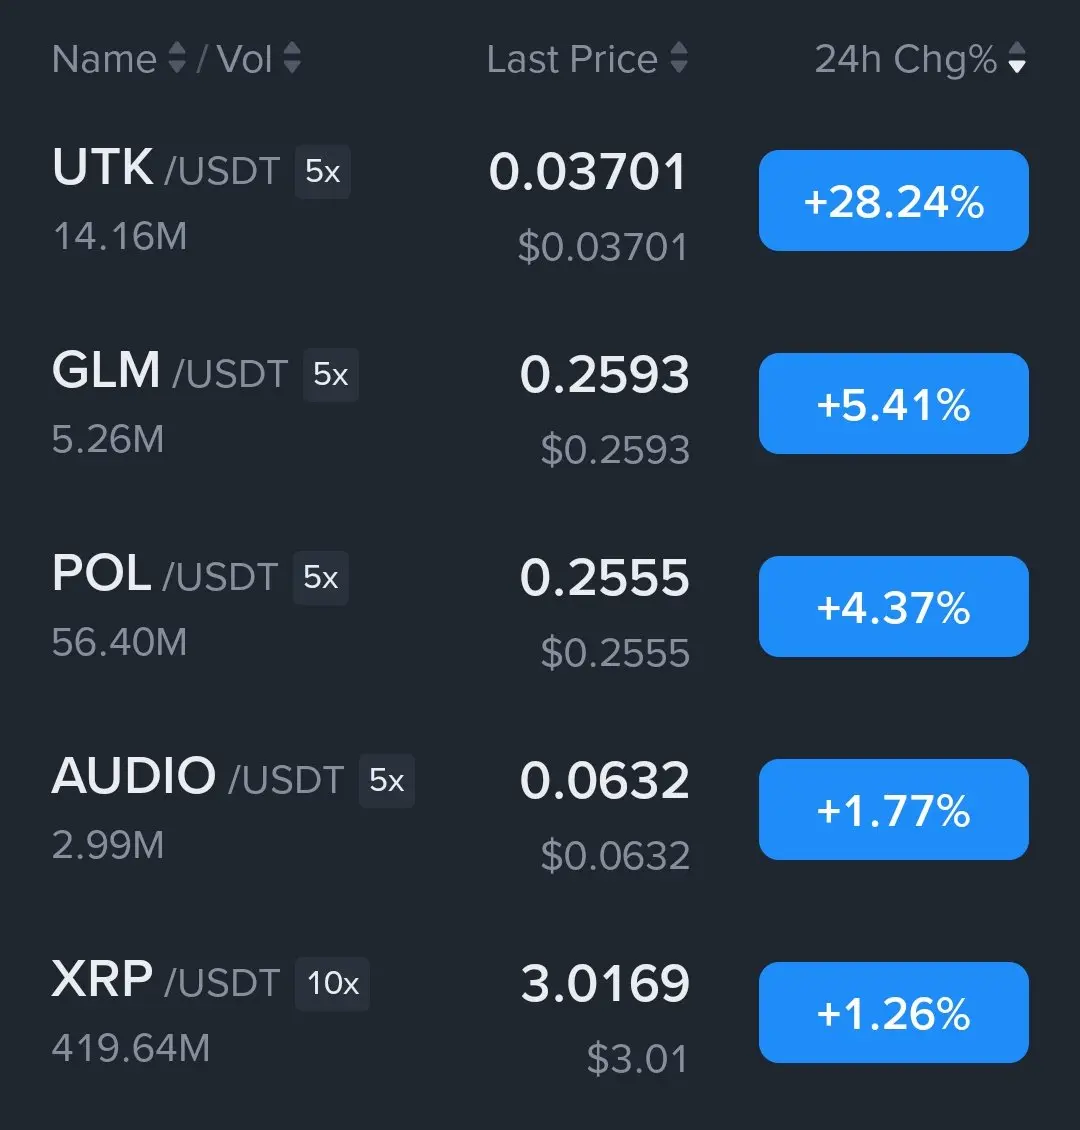Click the Last Price column header
This screenshot has width=1080, height=1130.
[572, 59]
